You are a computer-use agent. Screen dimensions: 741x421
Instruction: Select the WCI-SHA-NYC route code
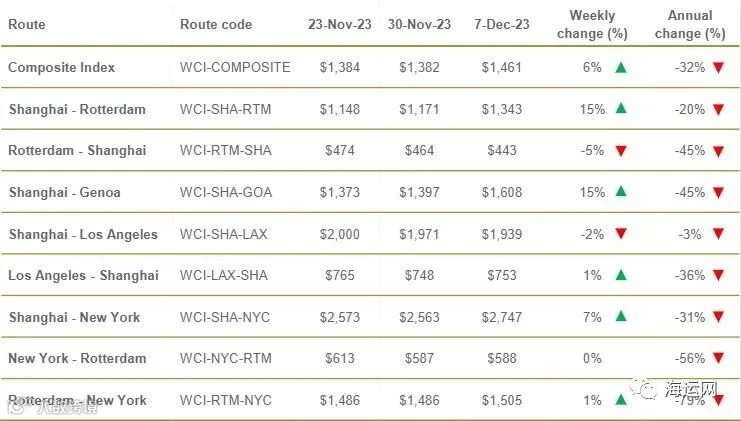point(225,317)
